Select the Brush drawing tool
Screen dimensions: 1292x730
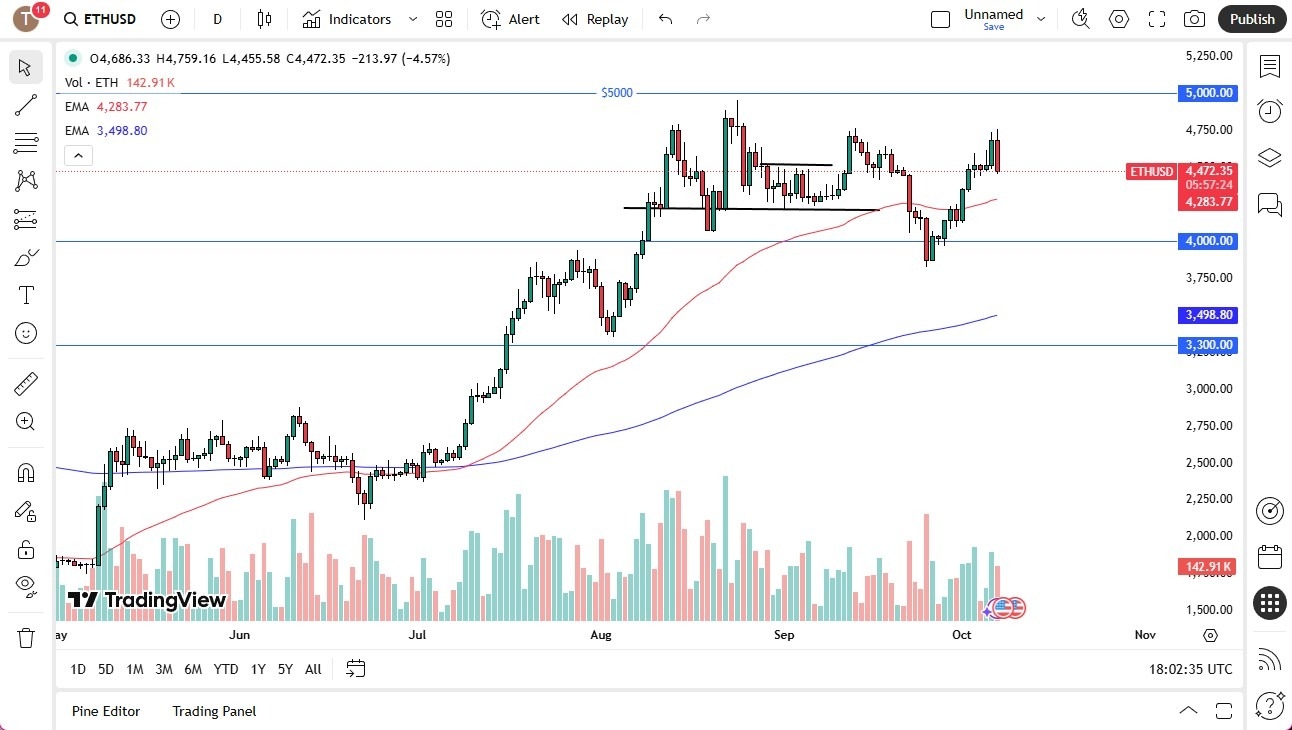(26, 257)
